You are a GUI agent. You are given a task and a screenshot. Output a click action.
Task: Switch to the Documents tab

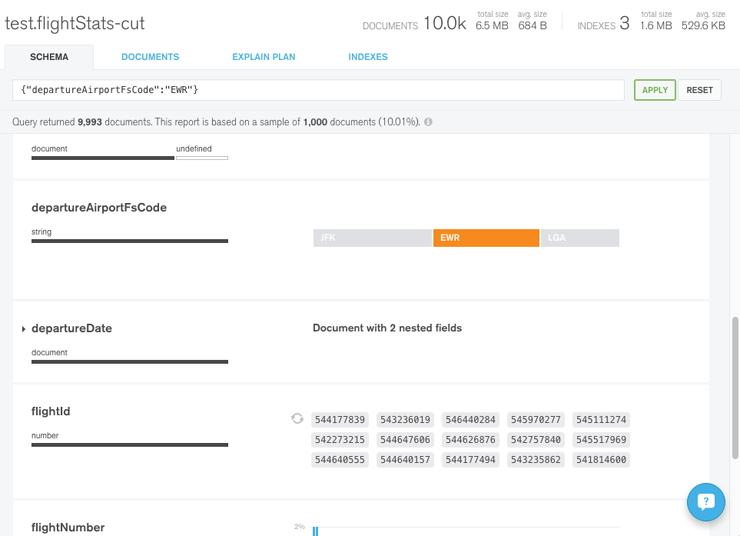[x=150, y=57]
